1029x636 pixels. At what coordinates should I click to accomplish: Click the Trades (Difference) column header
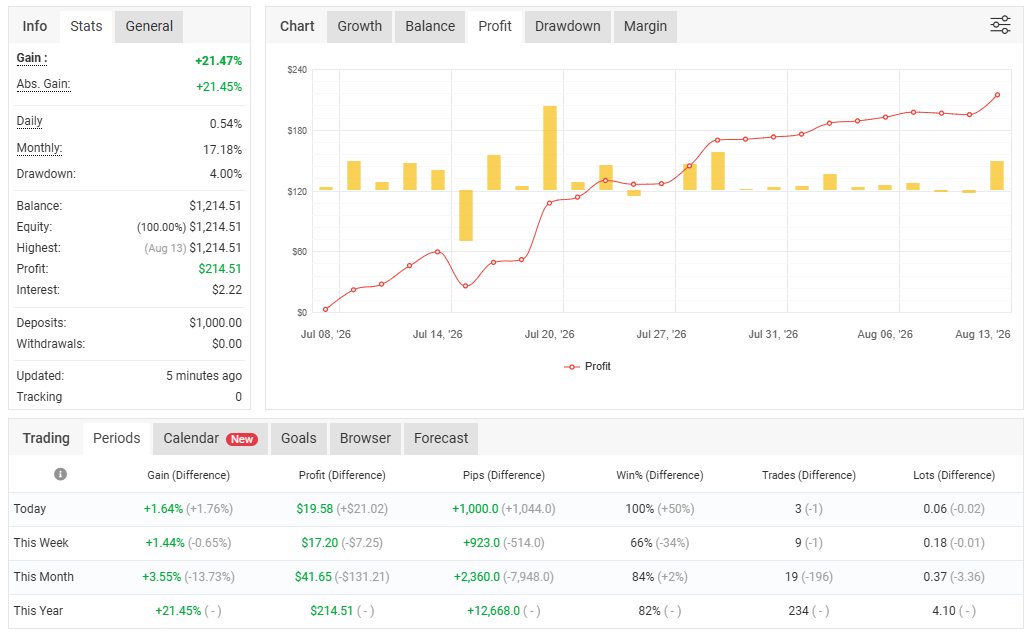pos(808,475)
